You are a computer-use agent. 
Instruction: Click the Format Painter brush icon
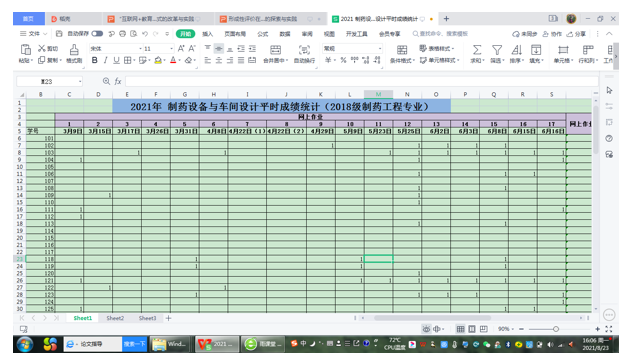pyautogui.click(x=74, y=50)
